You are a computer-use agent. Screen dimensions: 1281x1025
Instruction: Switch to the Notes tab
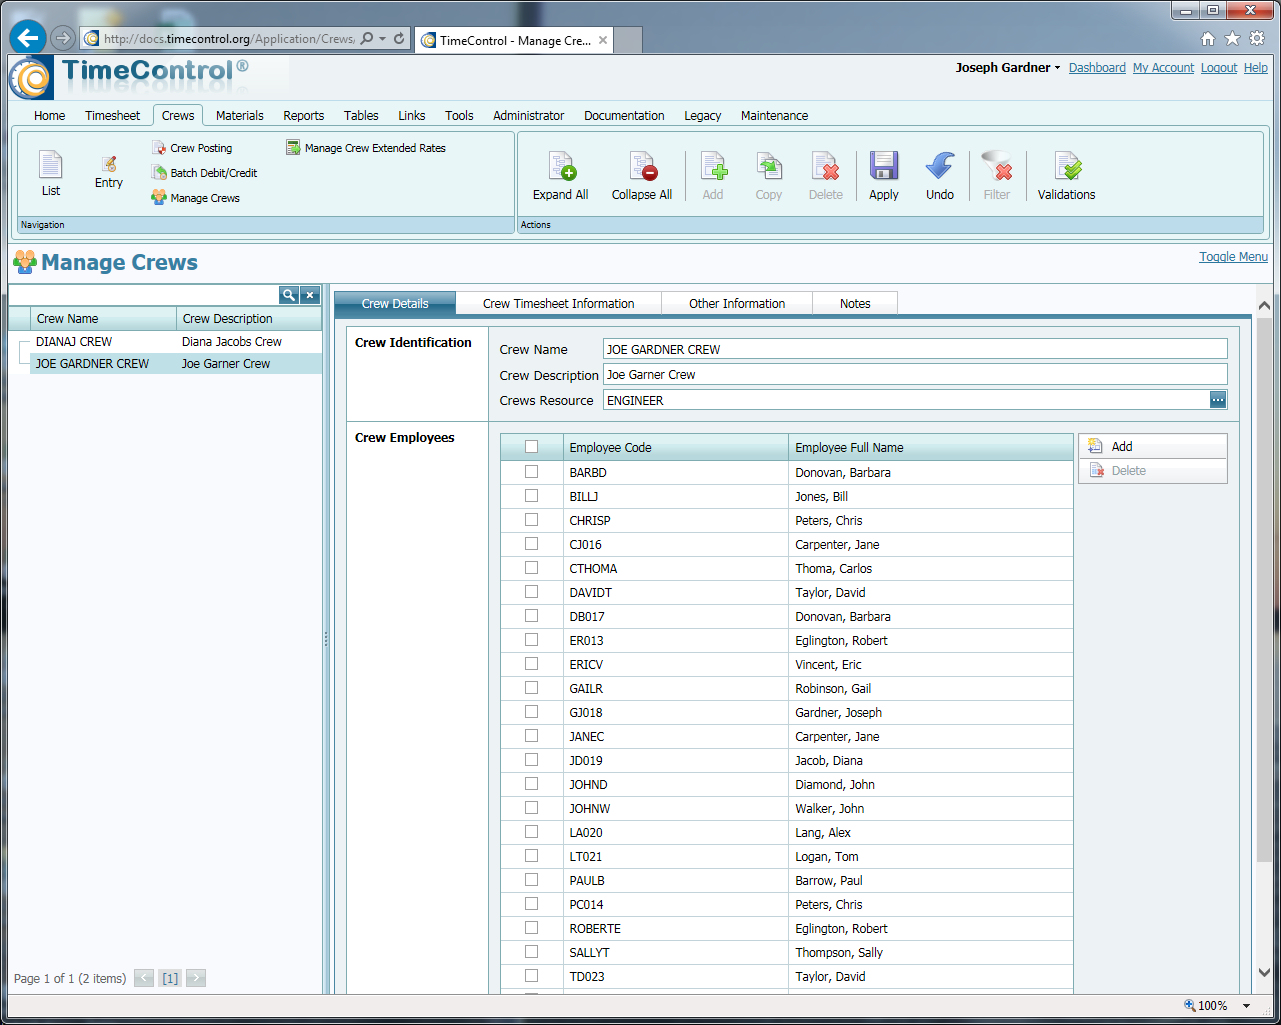[x=855, y=303]
